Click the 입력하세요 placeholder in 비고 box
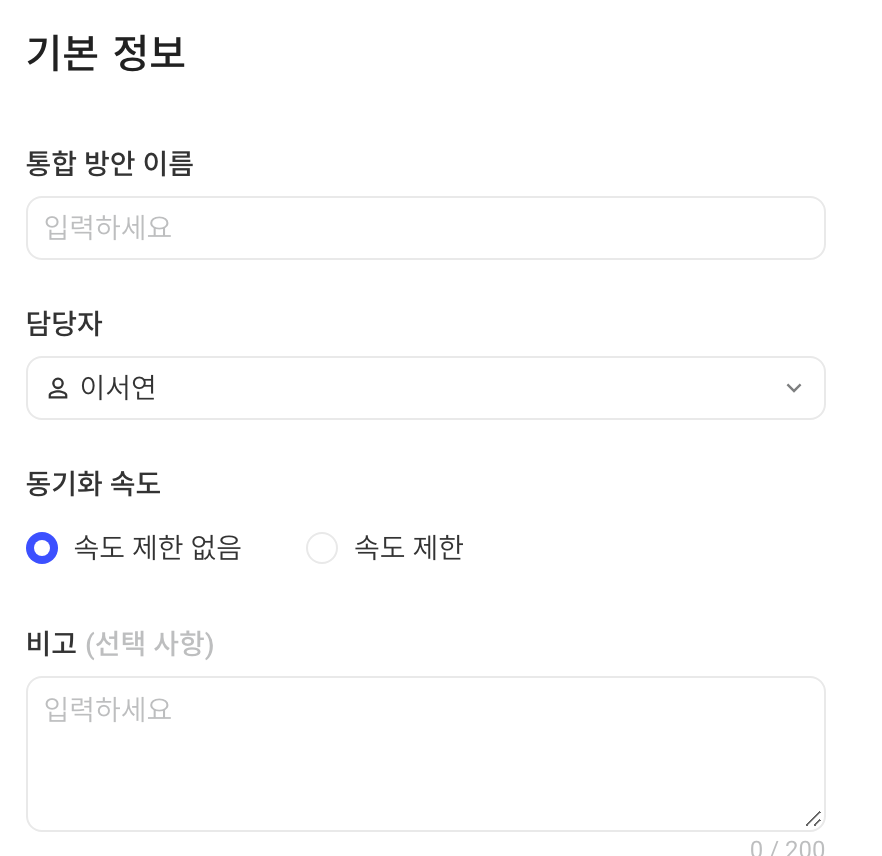The image size is (882, 856). tap(107, 709)
